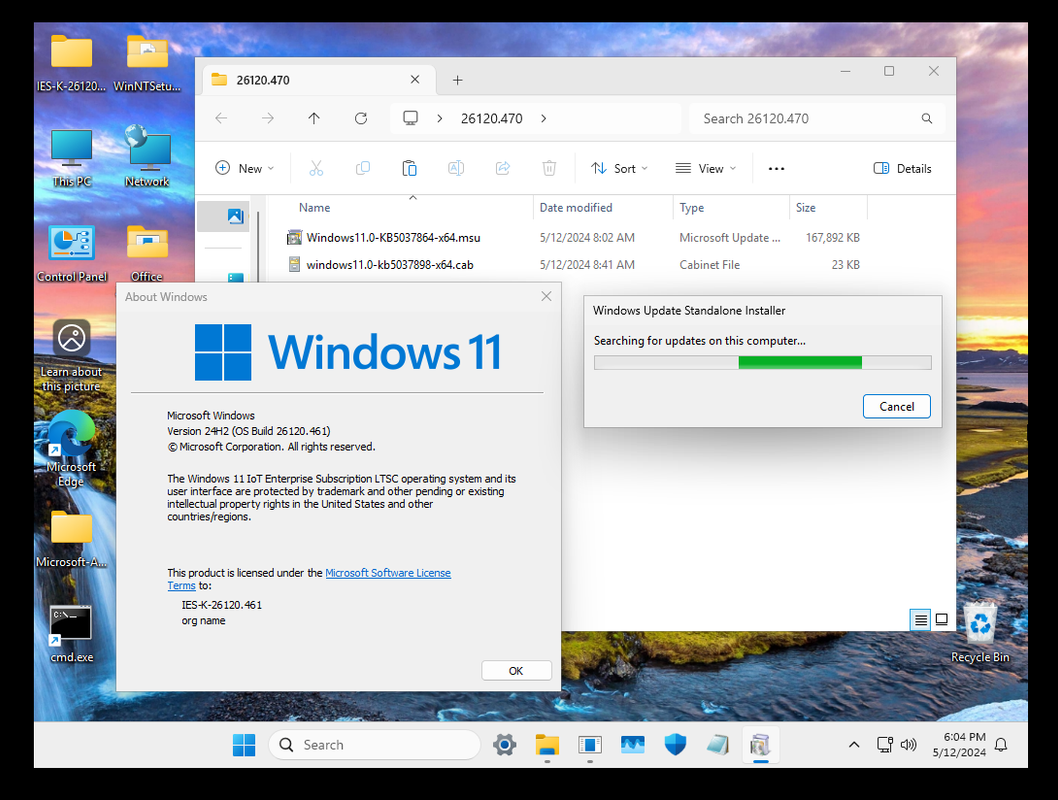This screenshot has height=800, width=1058.
Task: Click the Copy icon in Explorer toolbar
Action: [363, 168]
